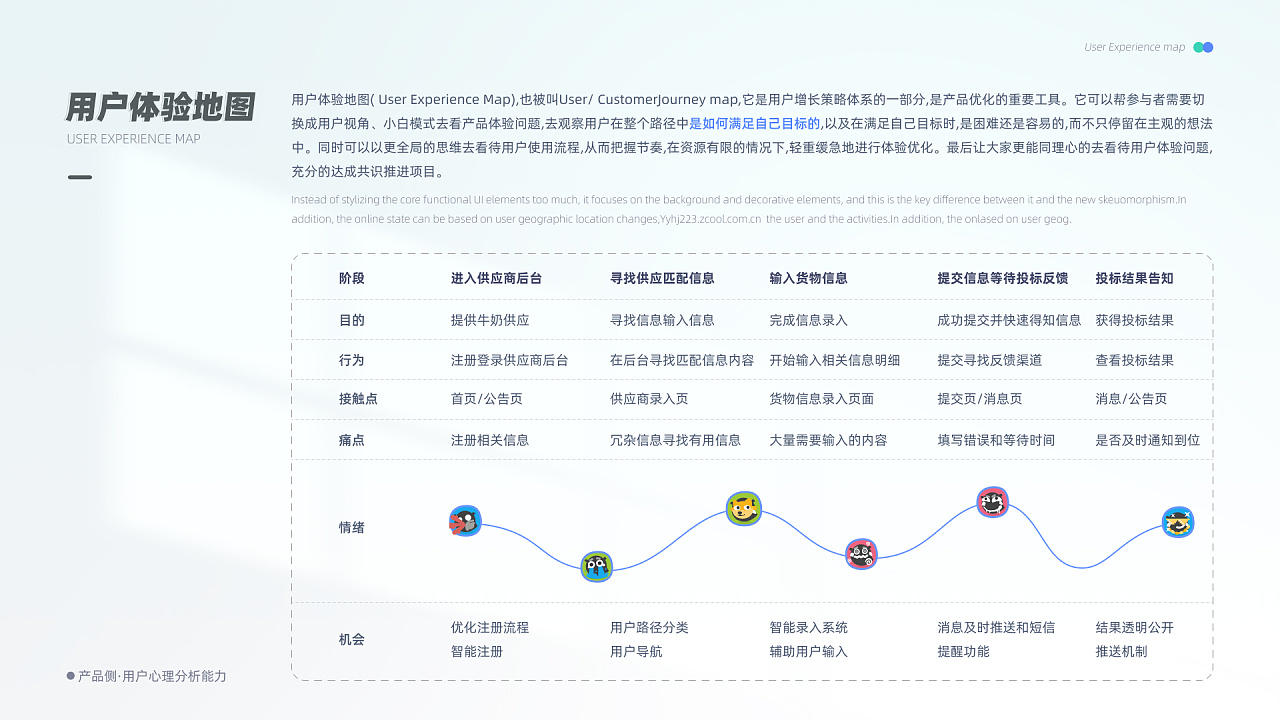1280x720 pixels.
Task: Click the 用户路径分类 opportunity text
Action: click(x=649, y=628)
